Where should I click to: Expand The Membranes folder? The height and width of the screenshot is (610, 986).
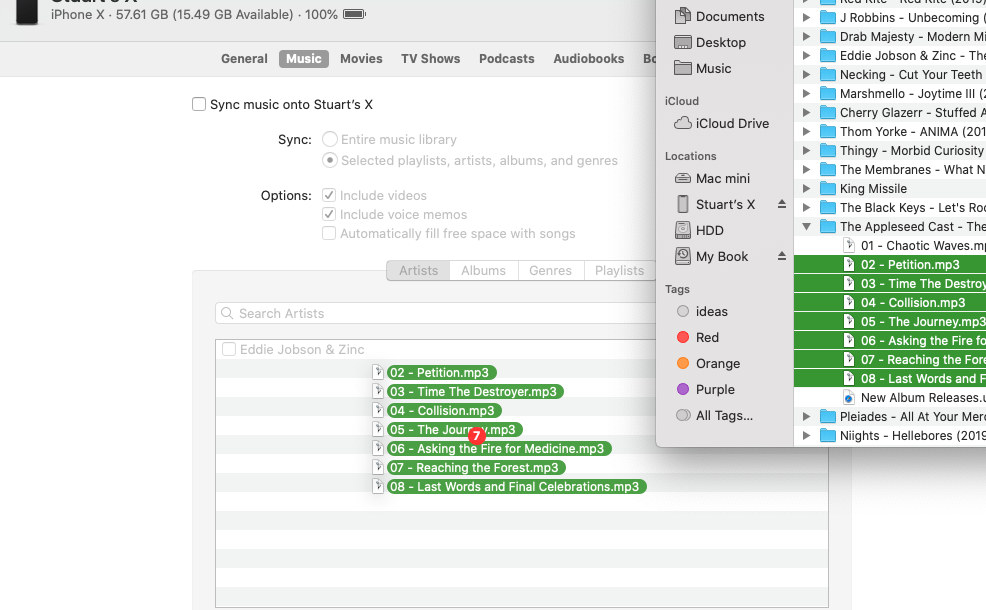click(x=806, y=169)
